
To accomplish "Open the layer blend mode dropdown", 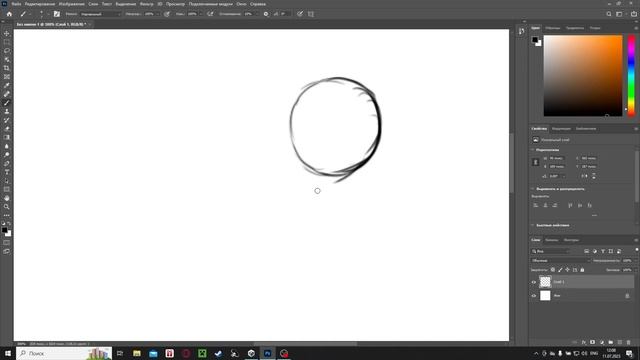I will (x=561, y=260).
